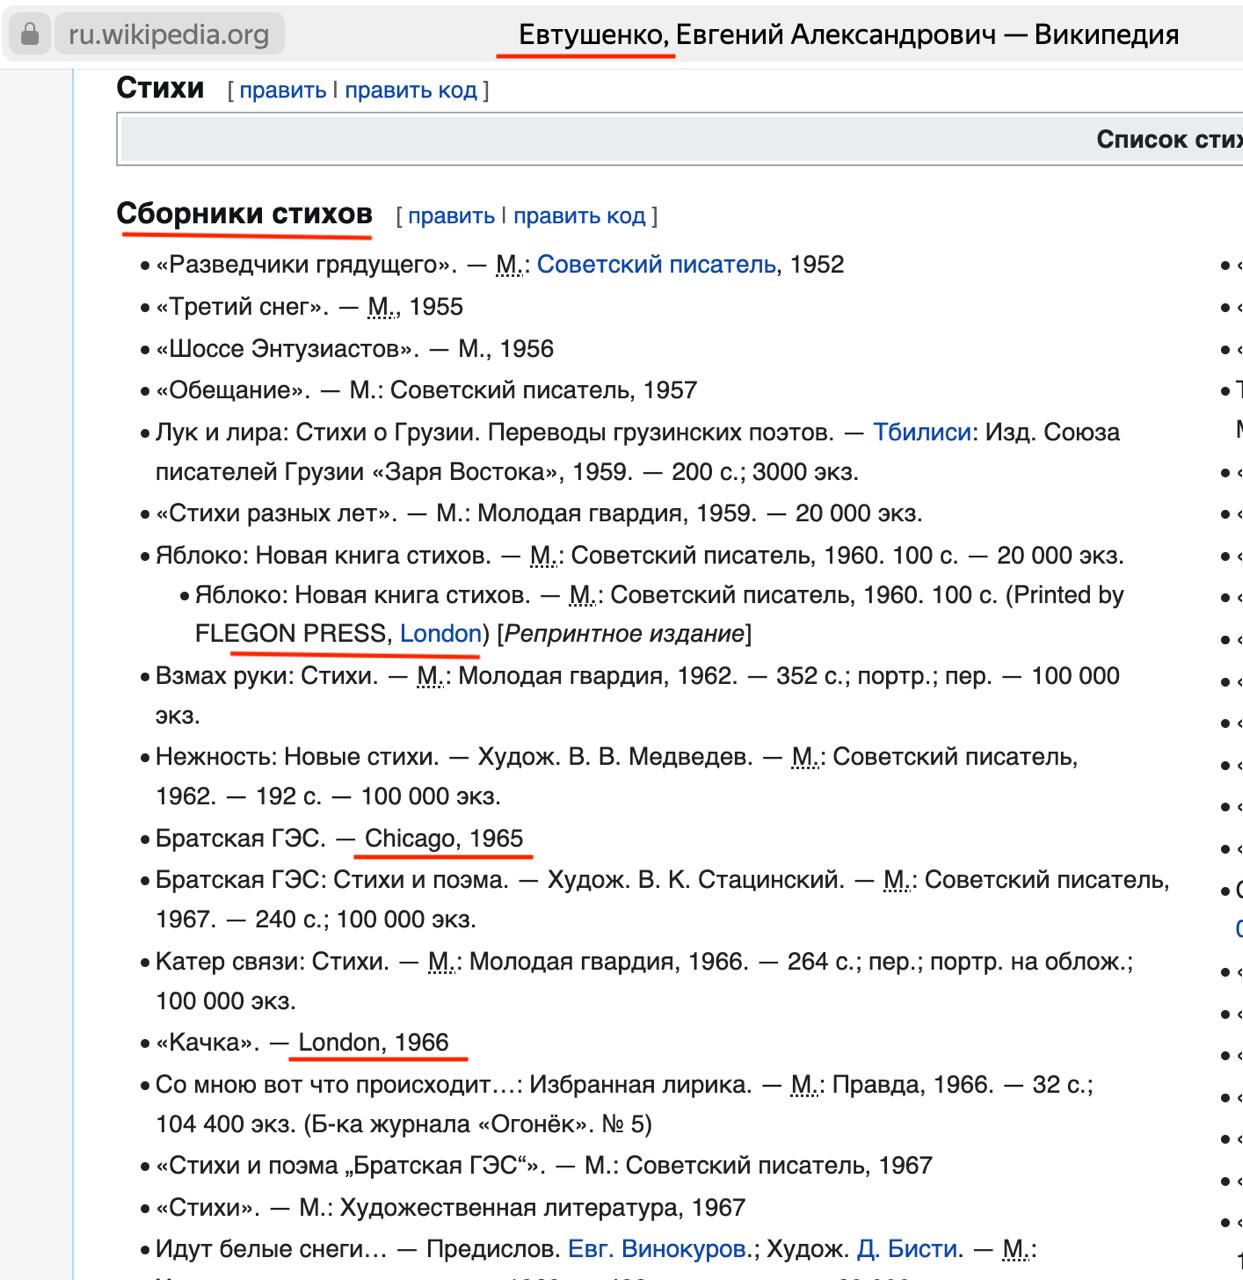The image size is (1243, 1280).
Task: Edit the Сборники стихов section via 'править'
Action: [x=451, y=216]
